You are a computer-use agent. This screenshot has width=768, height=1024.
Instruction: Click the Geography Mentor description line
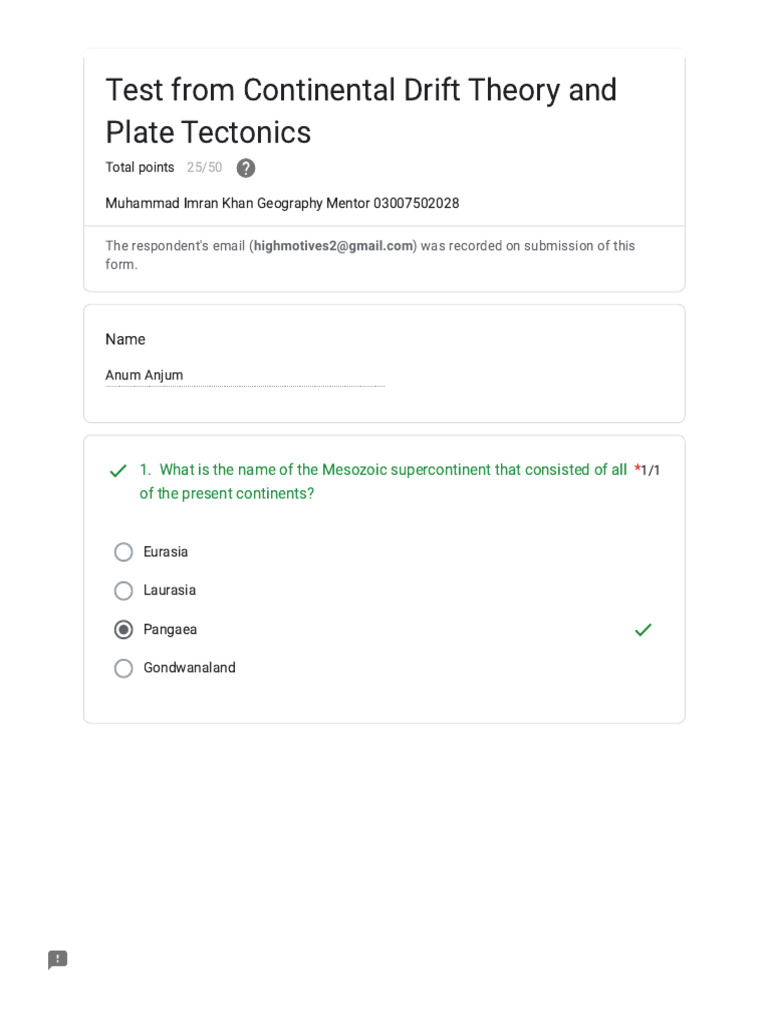click(282, 204)
